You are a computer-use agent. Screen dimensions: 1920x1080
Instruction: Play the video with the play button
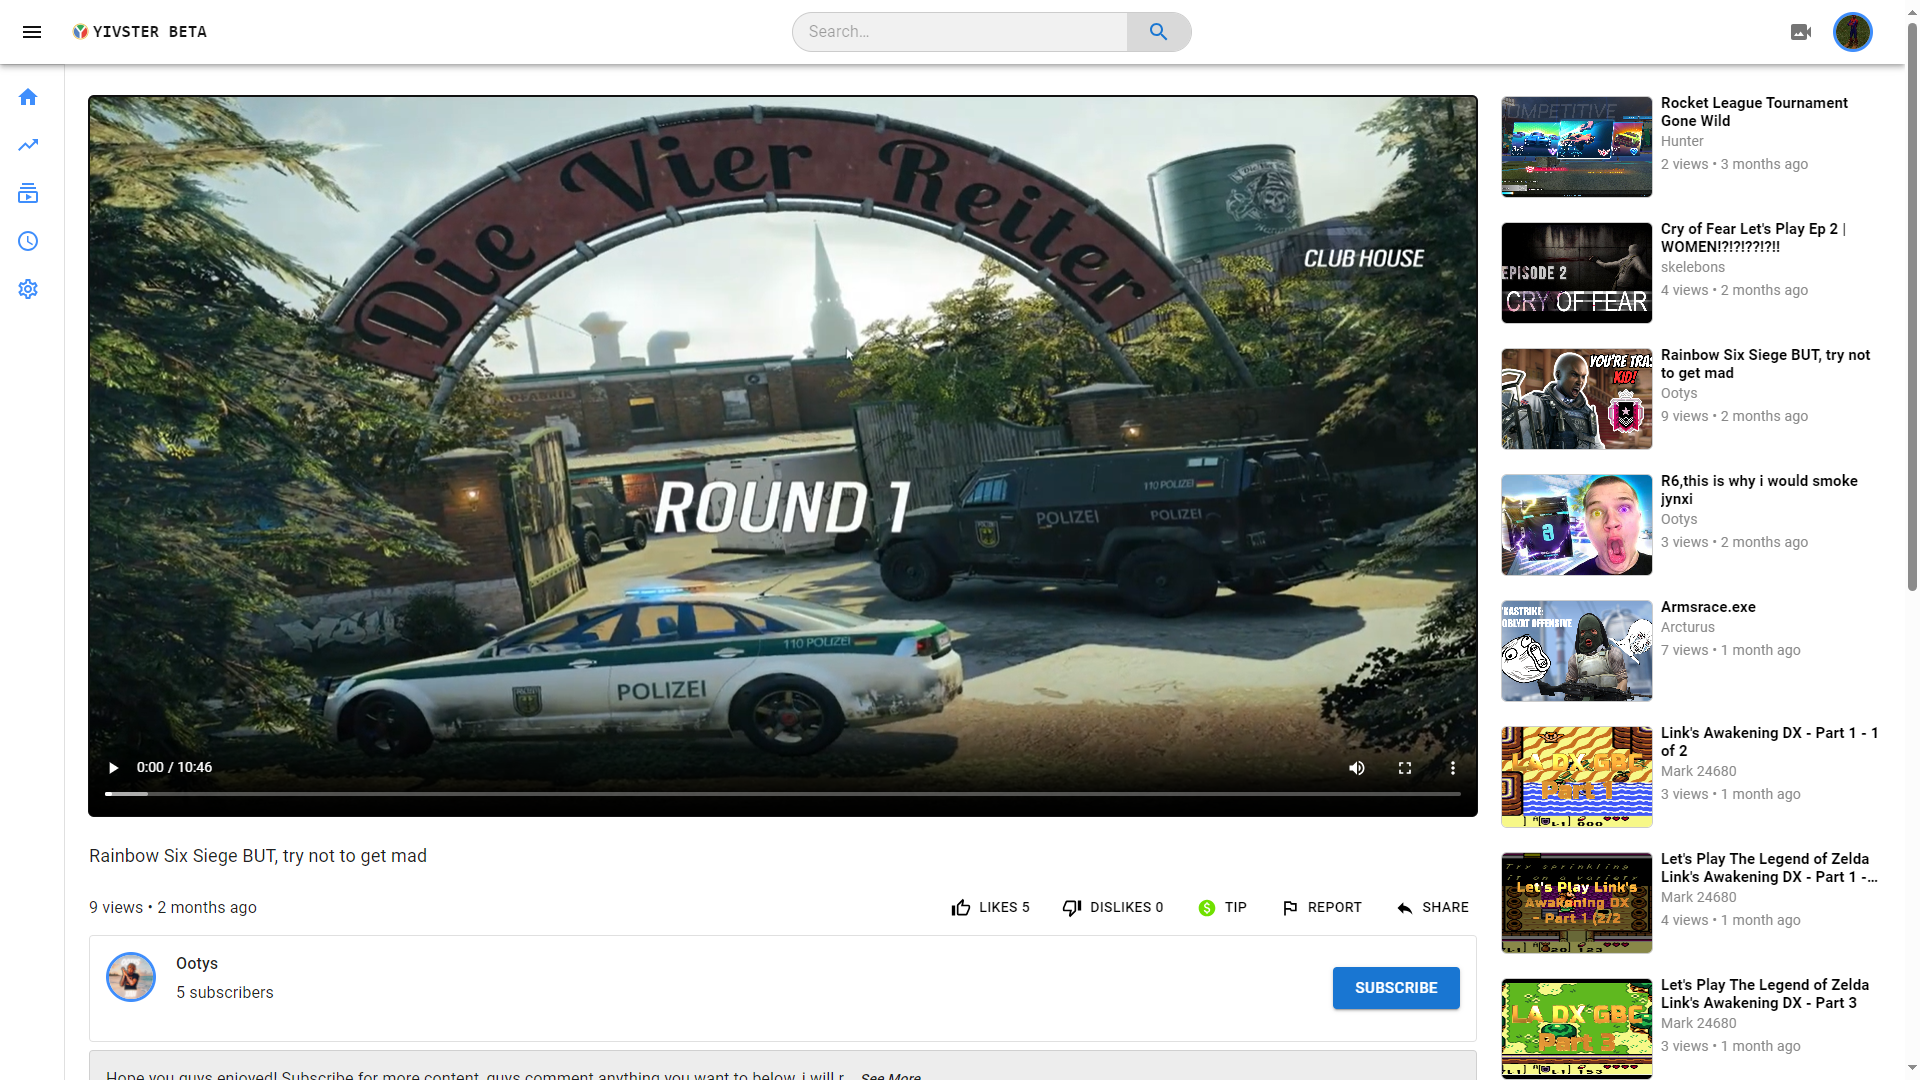click(x=113, y=768)
